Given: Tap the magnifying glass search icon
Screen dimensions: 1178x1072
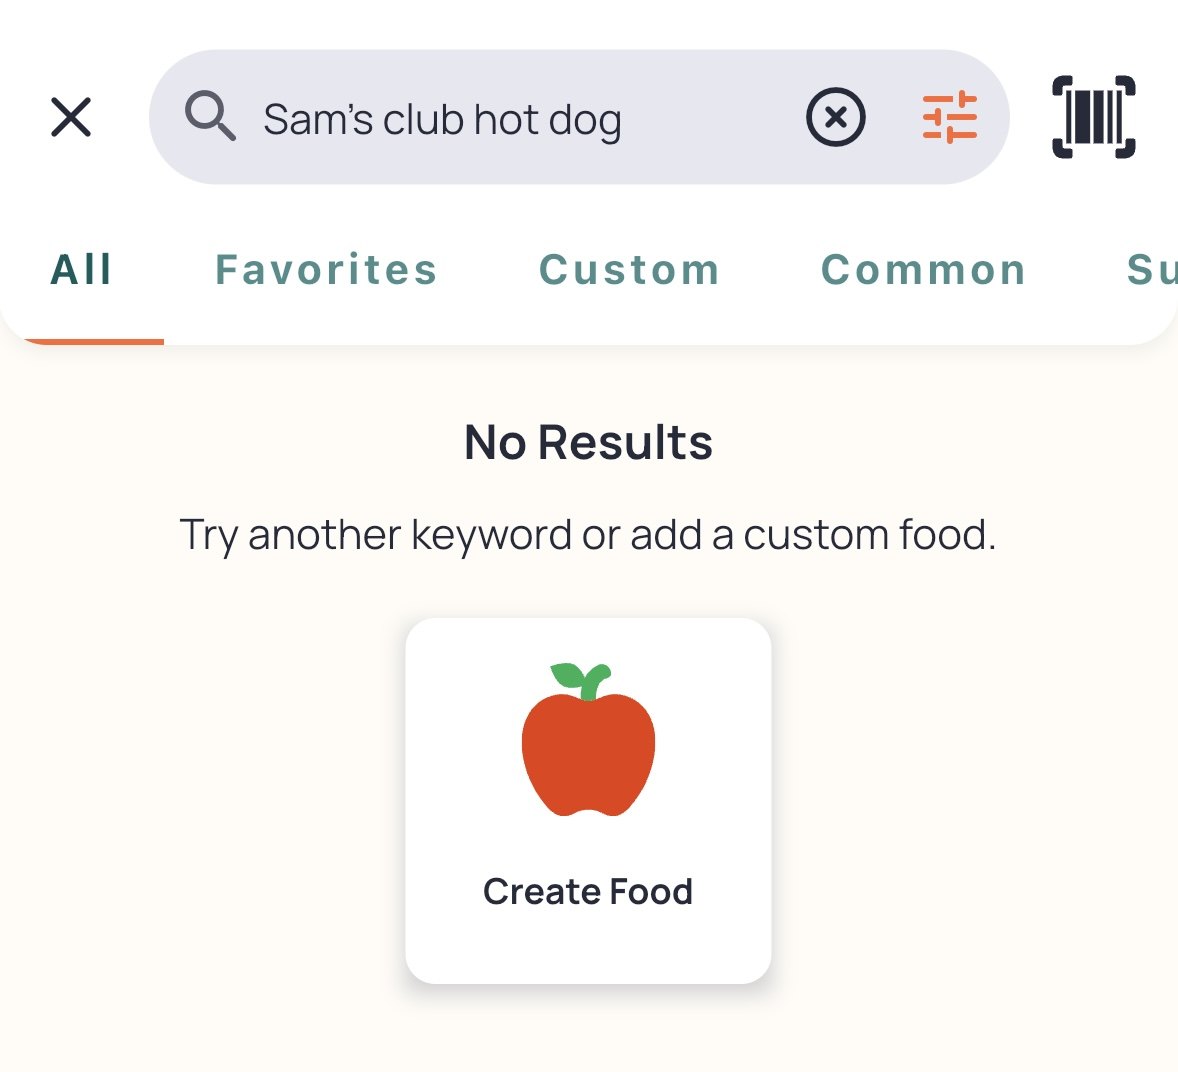Looking at the screenshot, I should (x=210, y=116).
